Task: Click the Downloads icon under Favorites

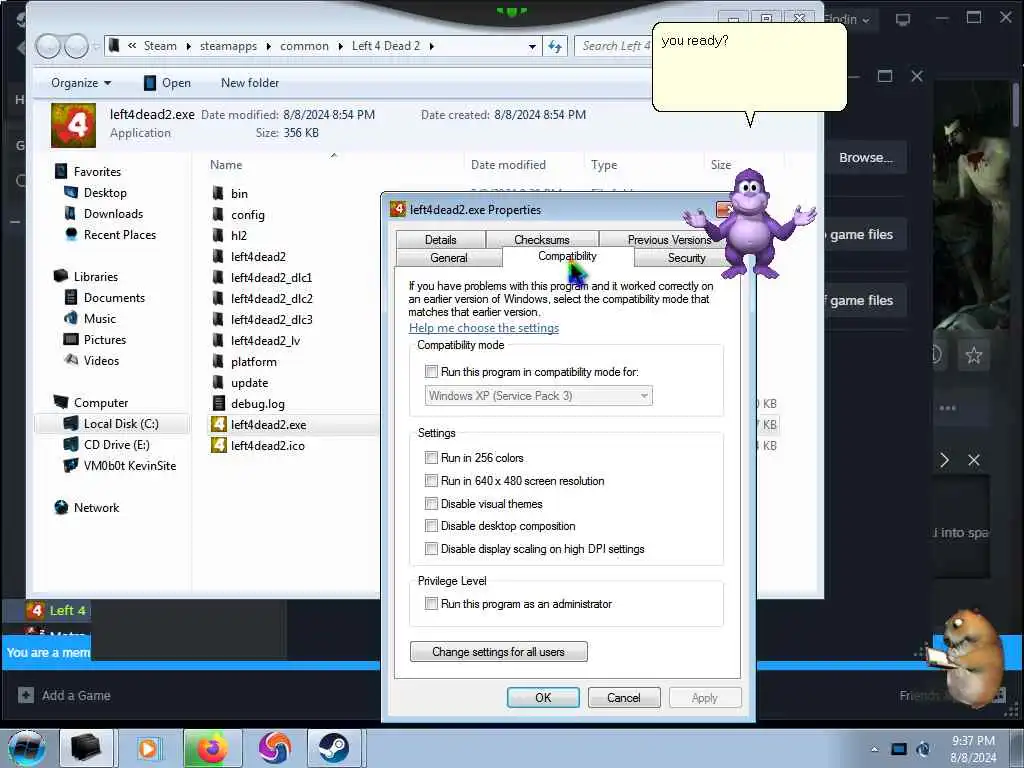Action: (71, 213)
